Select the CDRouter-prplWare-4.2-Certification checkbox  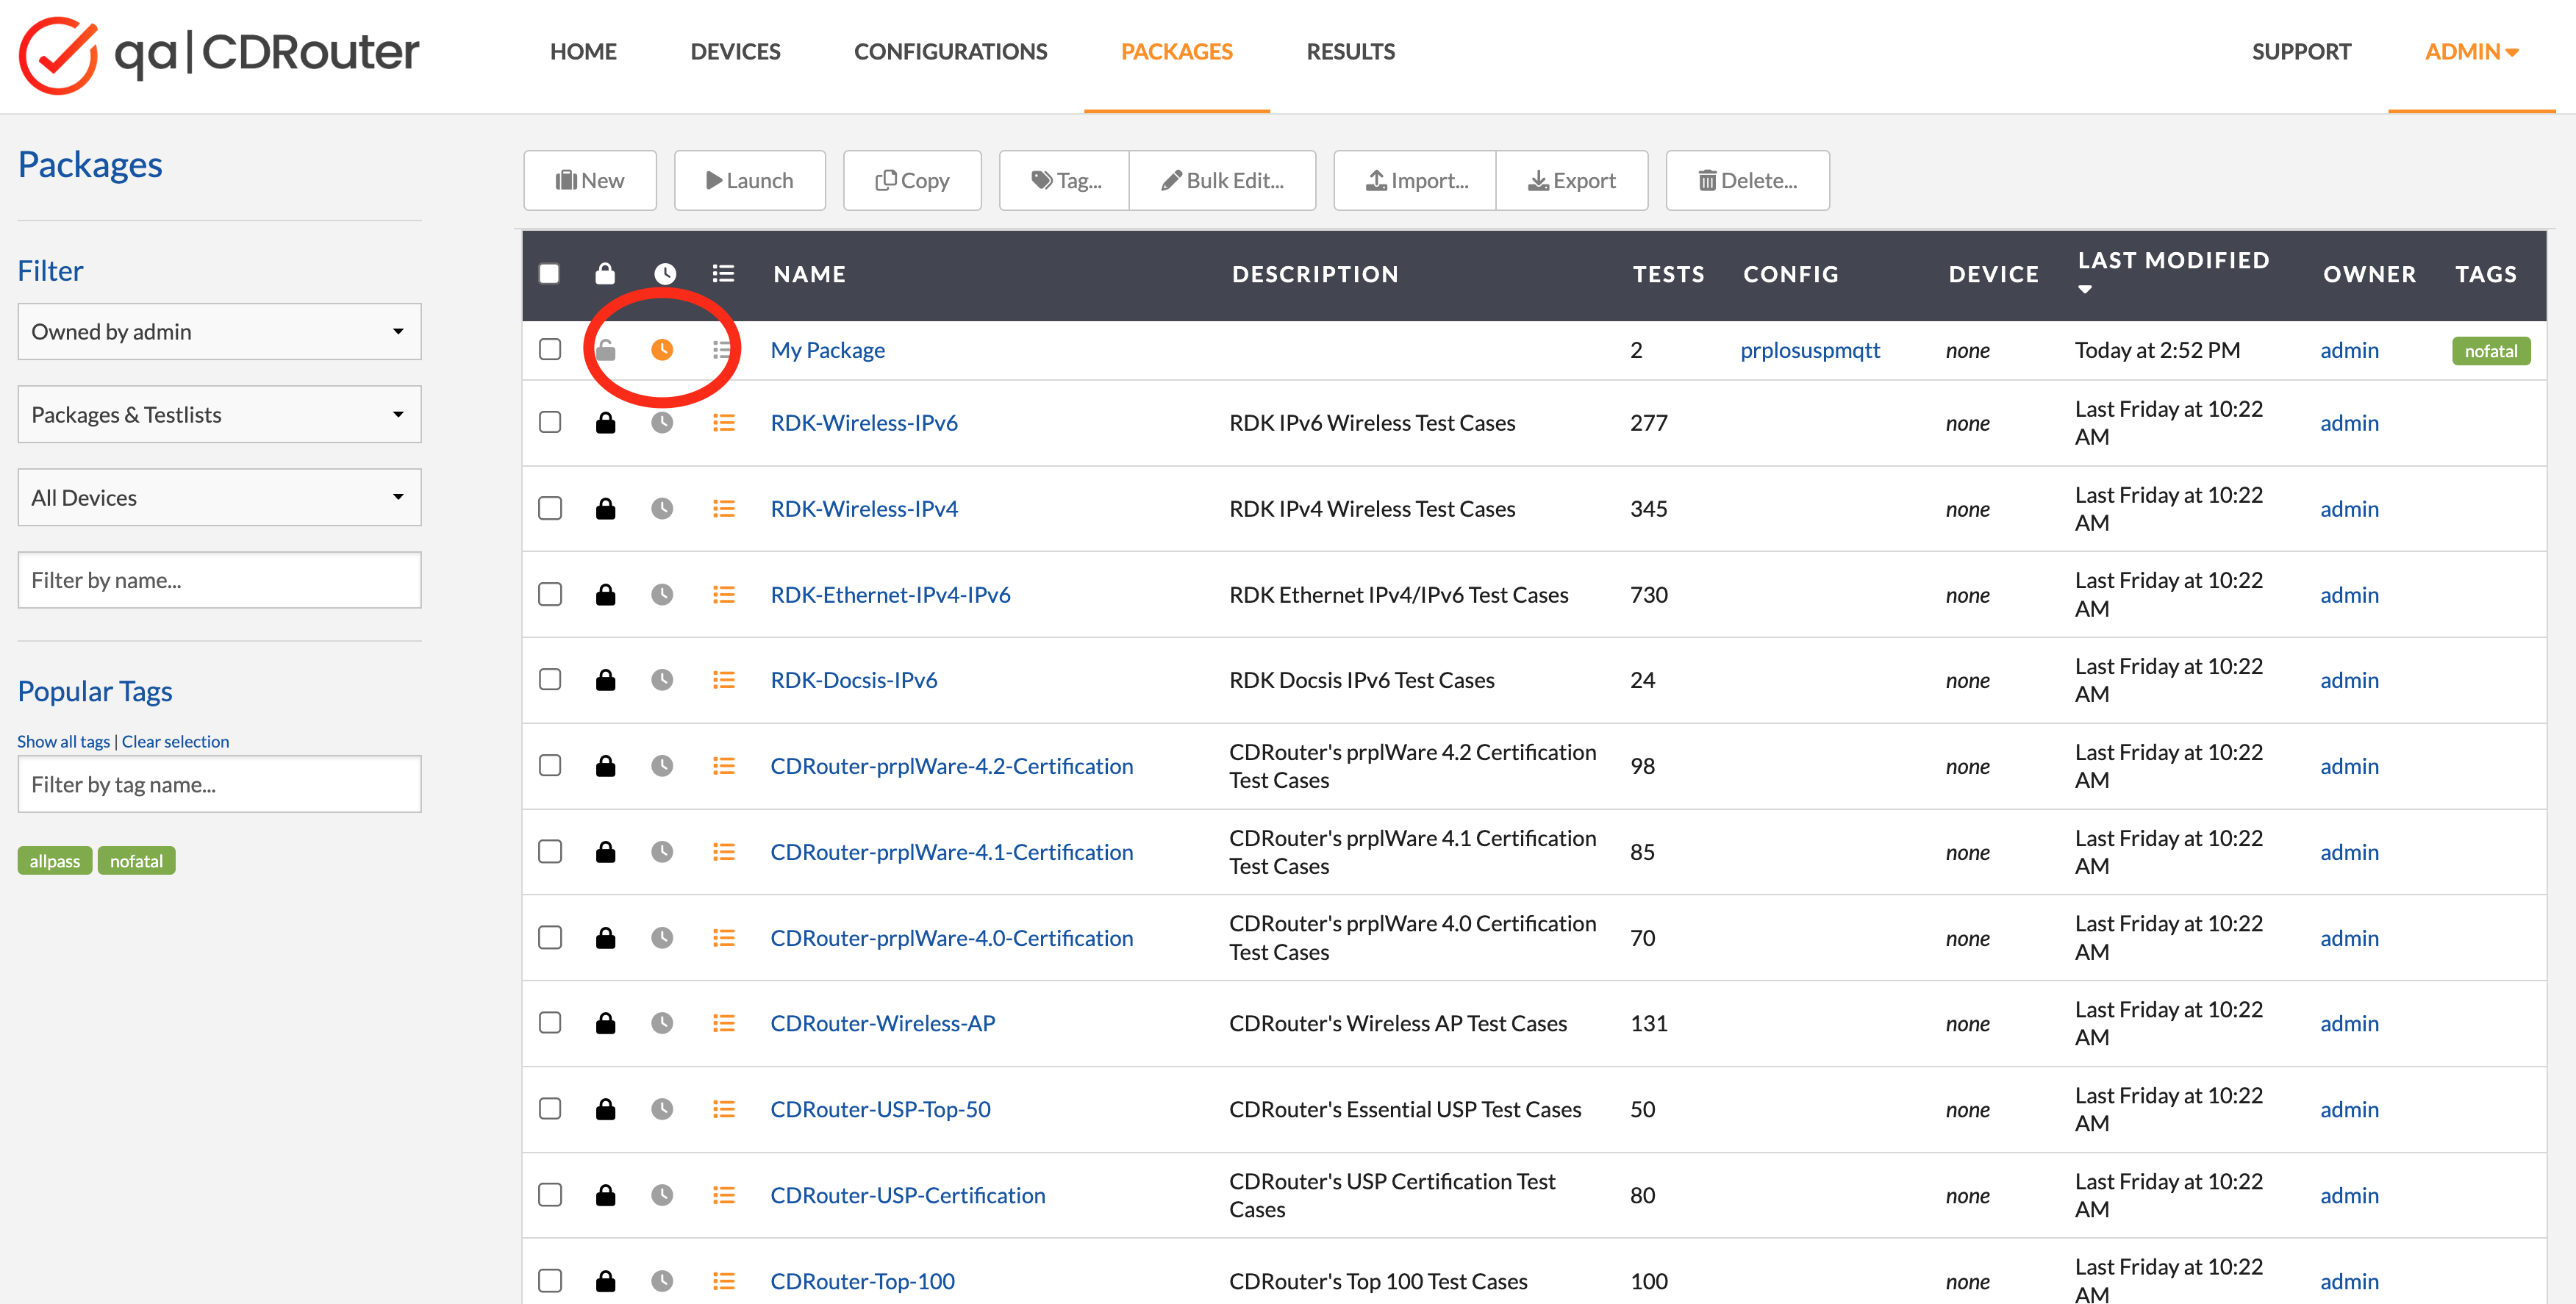click(x=550, y=765)
